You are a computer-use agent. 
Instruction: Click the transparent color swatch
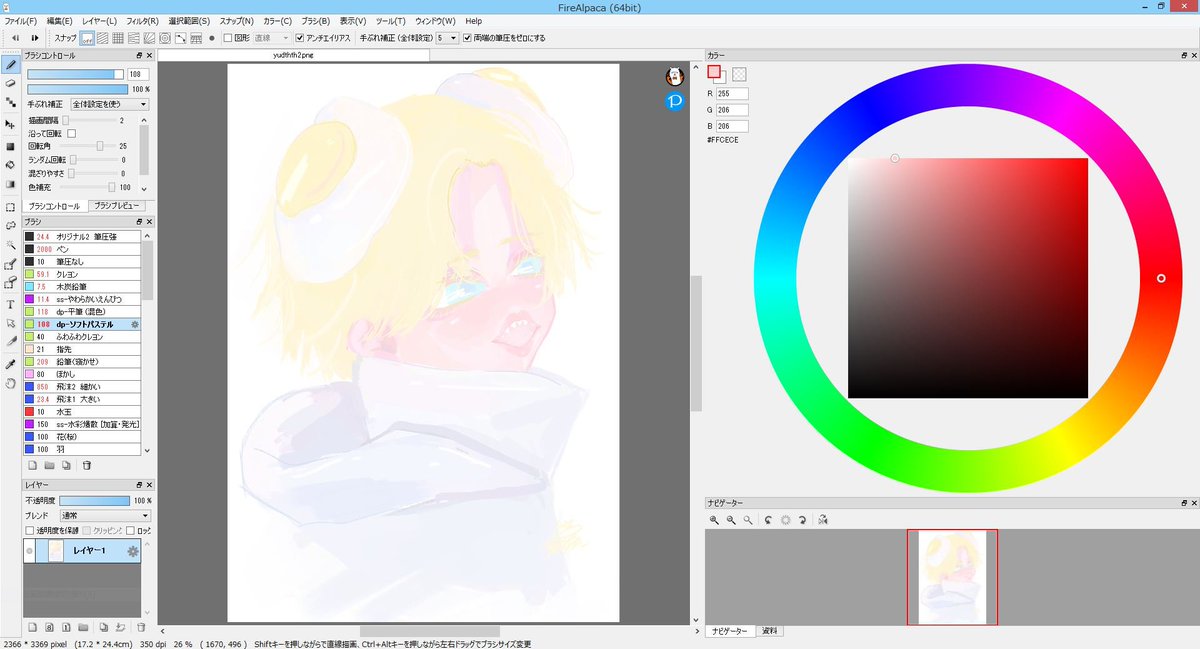[740, 74]
